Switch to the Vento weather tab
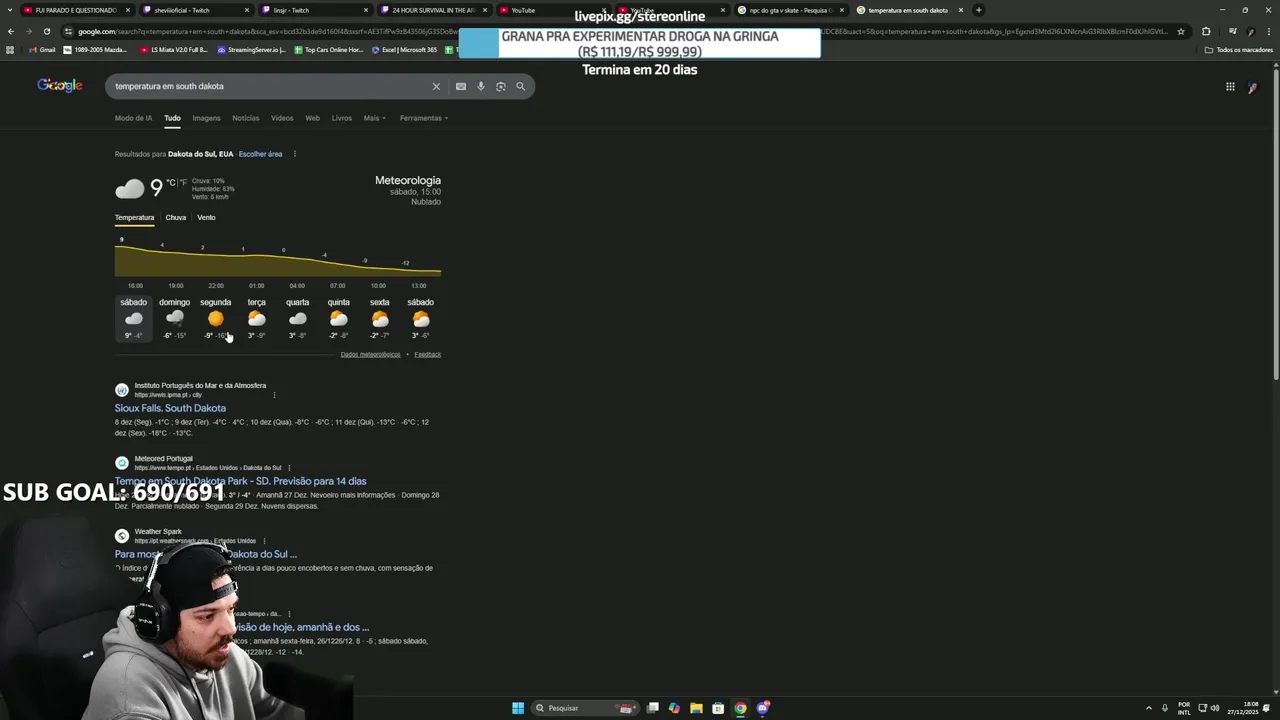 coord(206,217)
